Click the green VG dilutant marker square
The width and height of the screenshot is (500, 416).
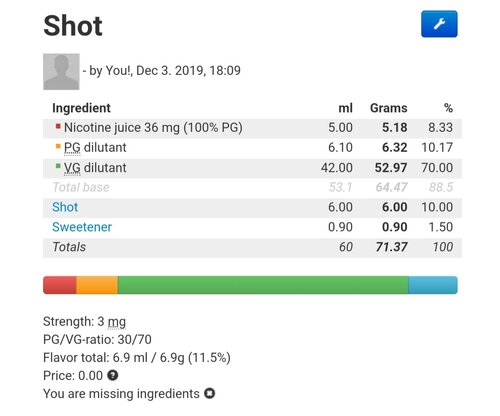click(58, 166)
